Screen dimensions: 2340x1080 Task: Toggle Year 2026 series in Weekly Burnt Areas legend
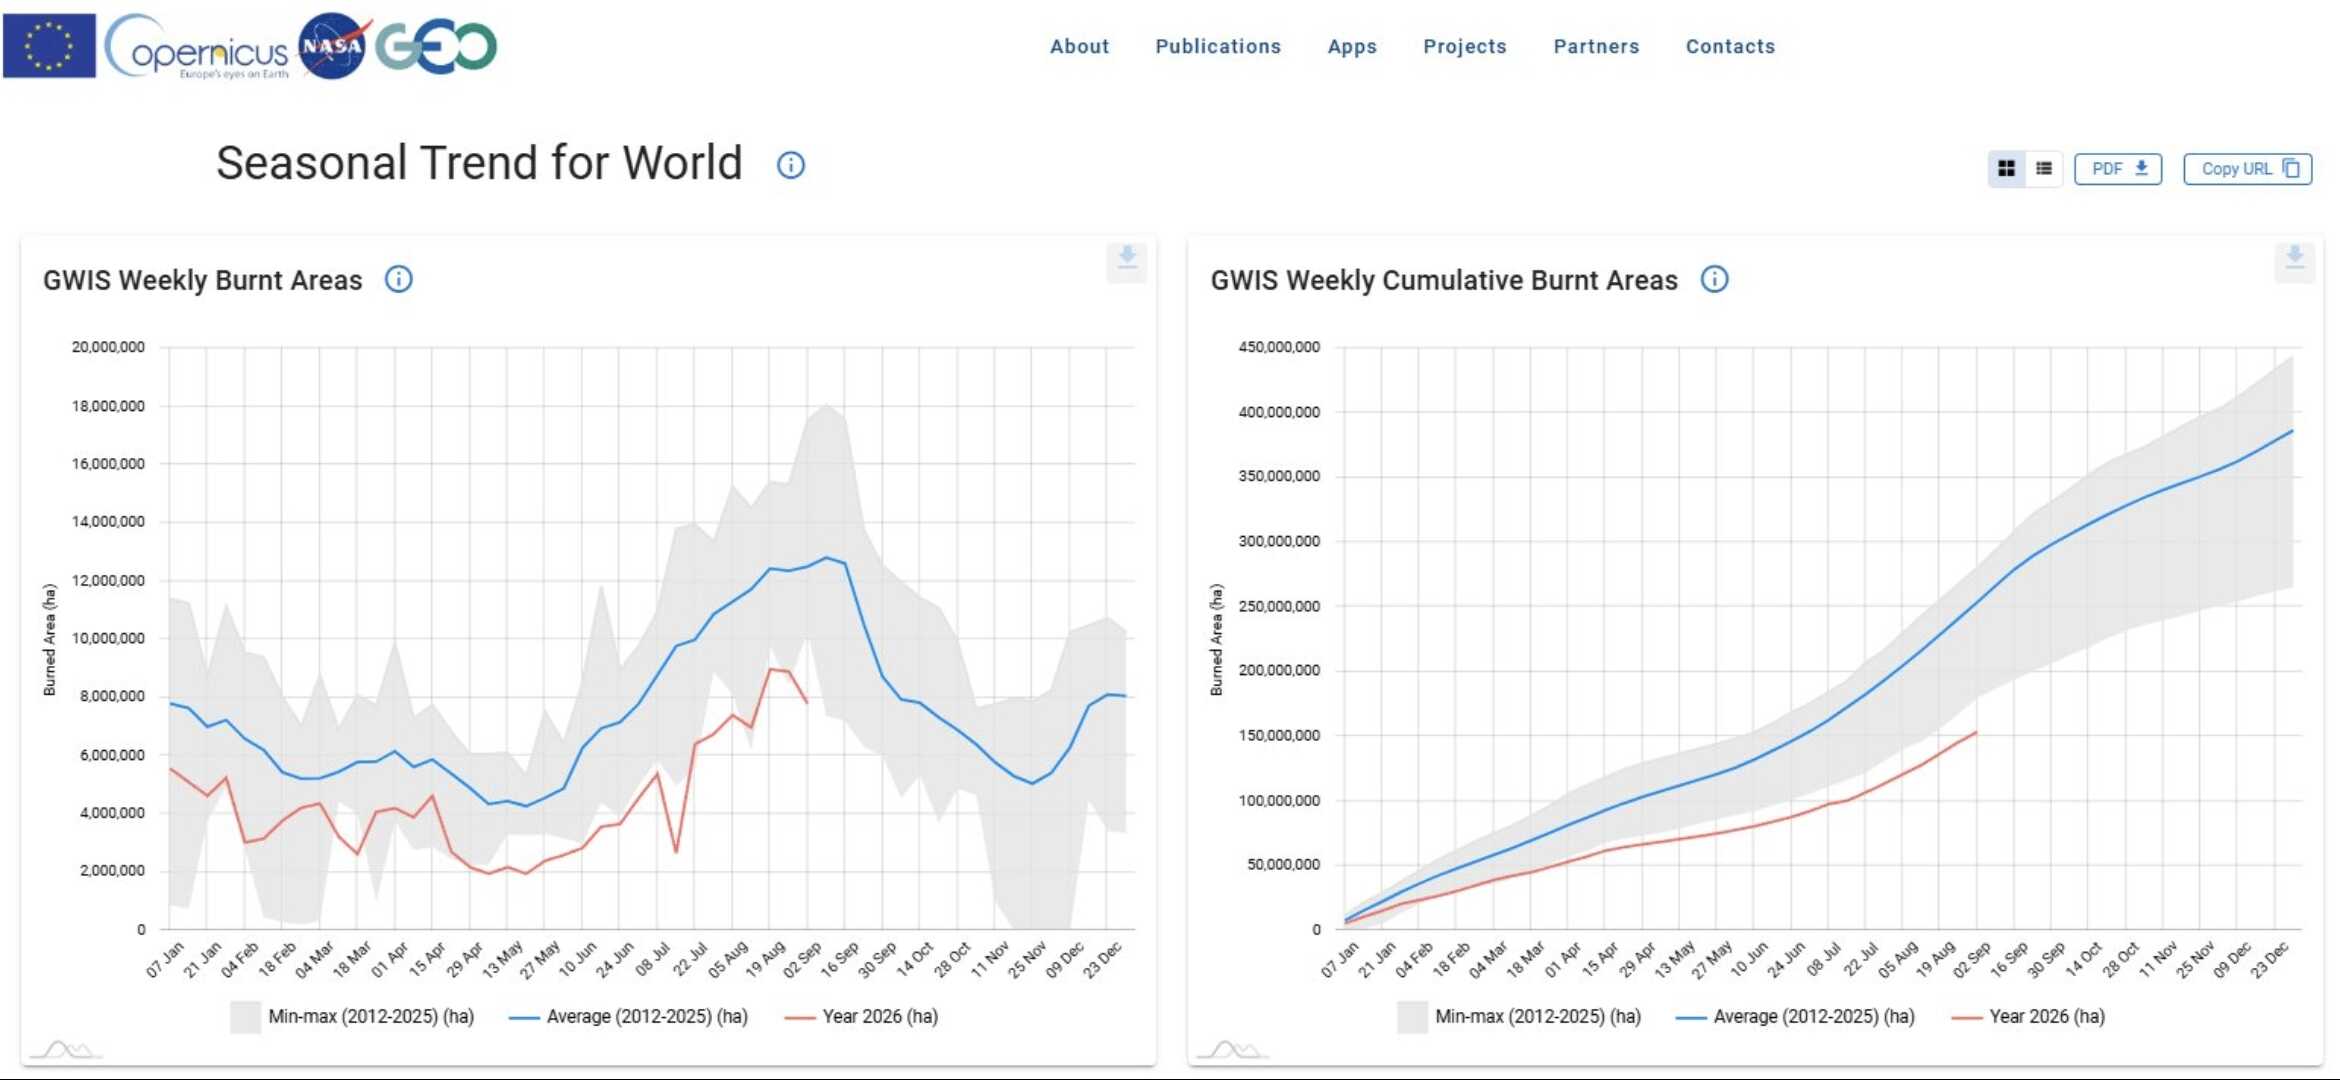[862, 1017]
